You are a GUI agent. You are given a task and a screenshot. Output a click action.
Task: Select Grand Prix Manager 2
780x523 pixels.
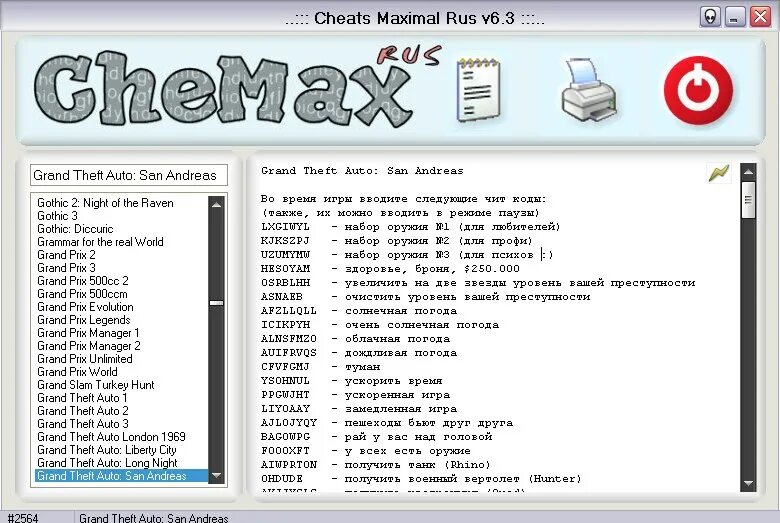coord(89,345)
